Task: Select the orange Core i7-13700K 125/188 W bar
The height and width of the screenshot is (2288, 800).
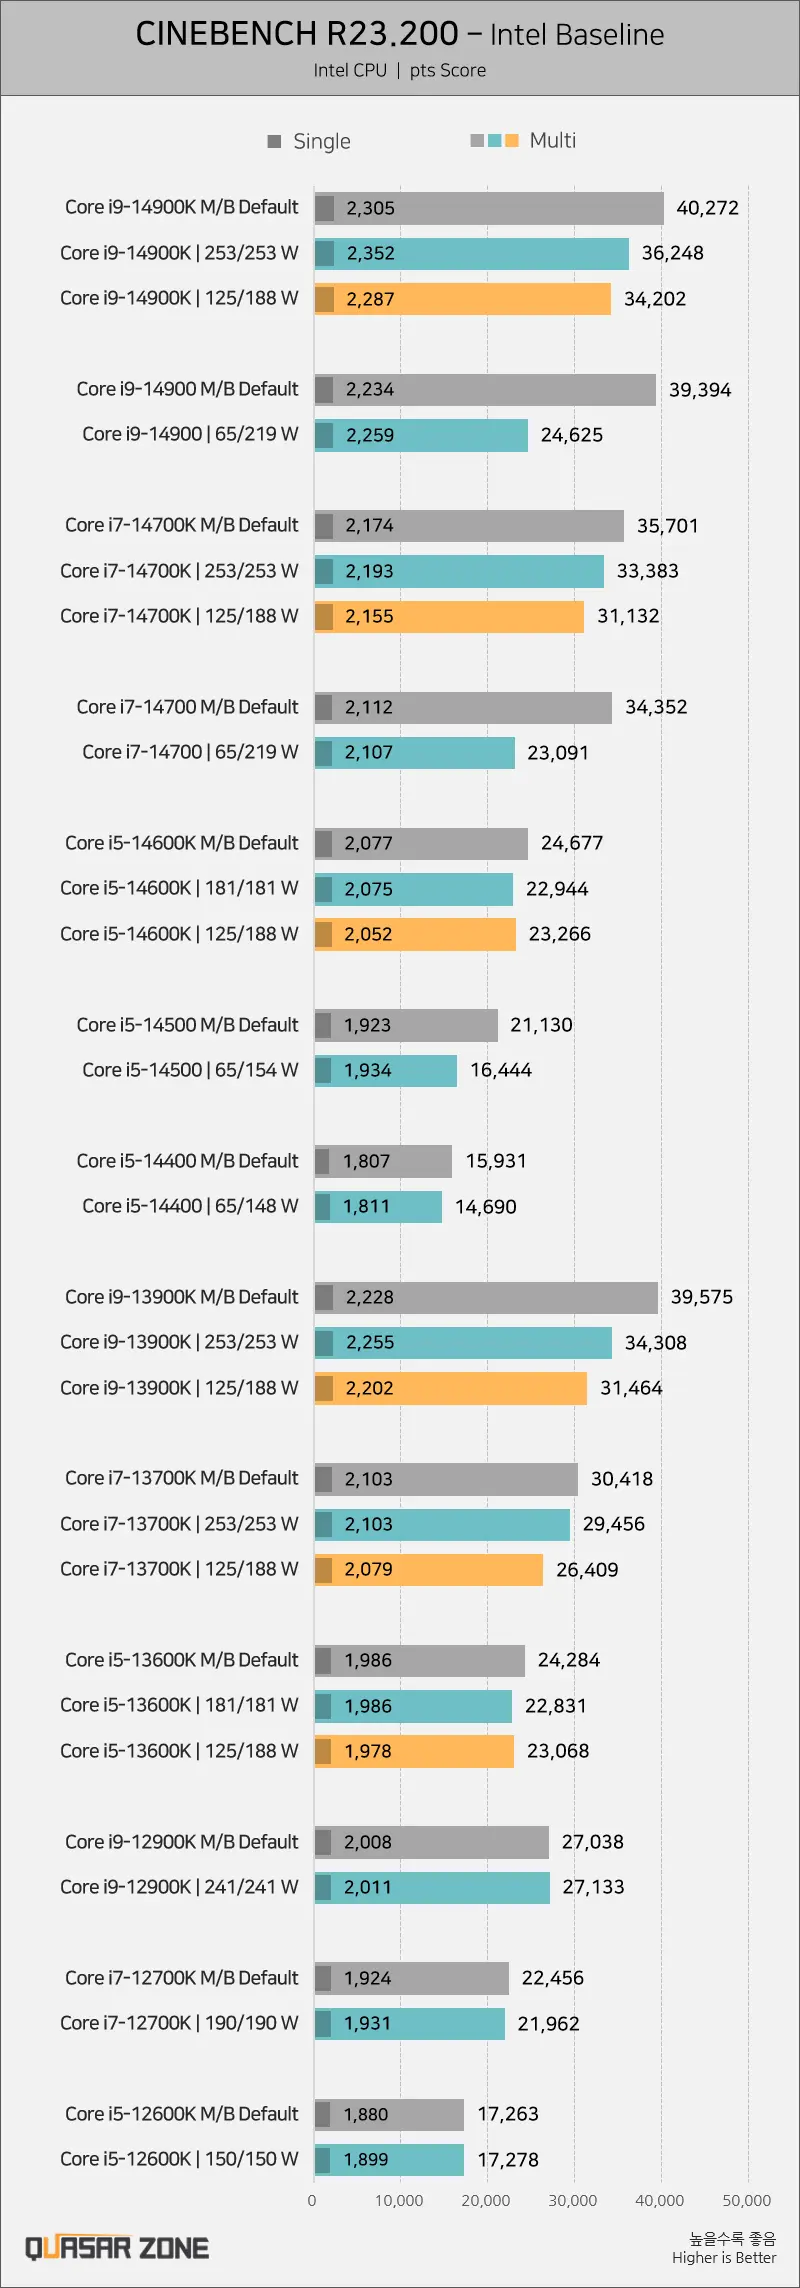Action: (x=429, y=1570)
